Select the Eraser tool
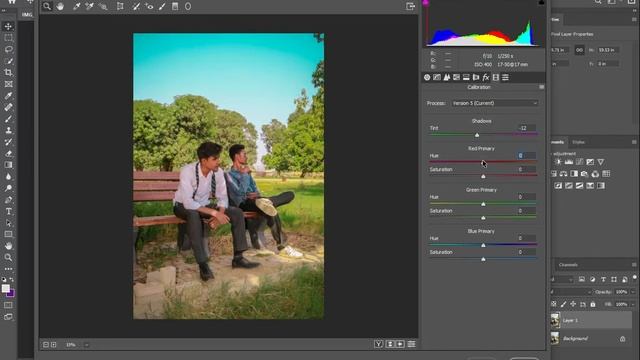The image size is (640, 360). (x=8, y=153)
